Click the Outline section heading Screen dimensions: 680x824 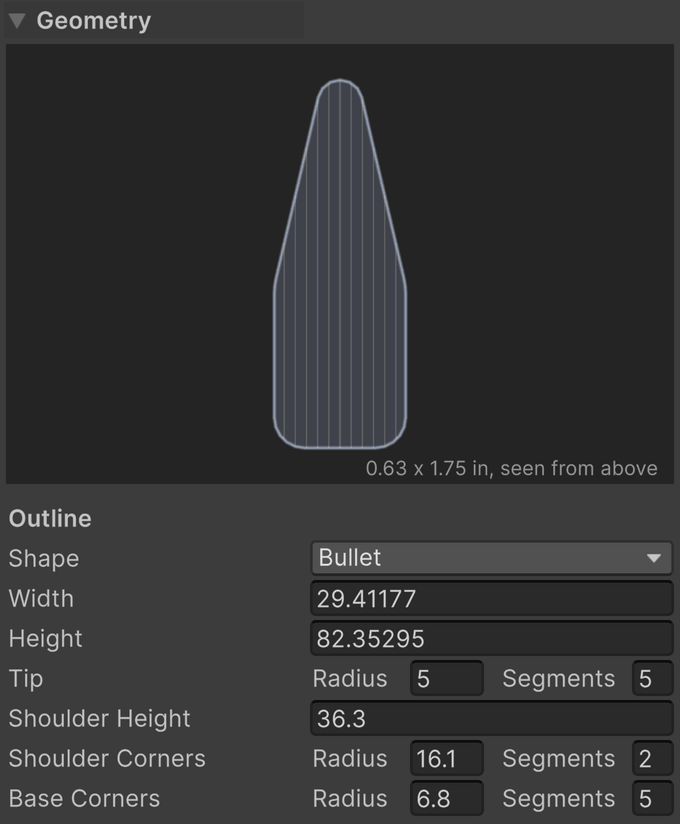[50, 519]
